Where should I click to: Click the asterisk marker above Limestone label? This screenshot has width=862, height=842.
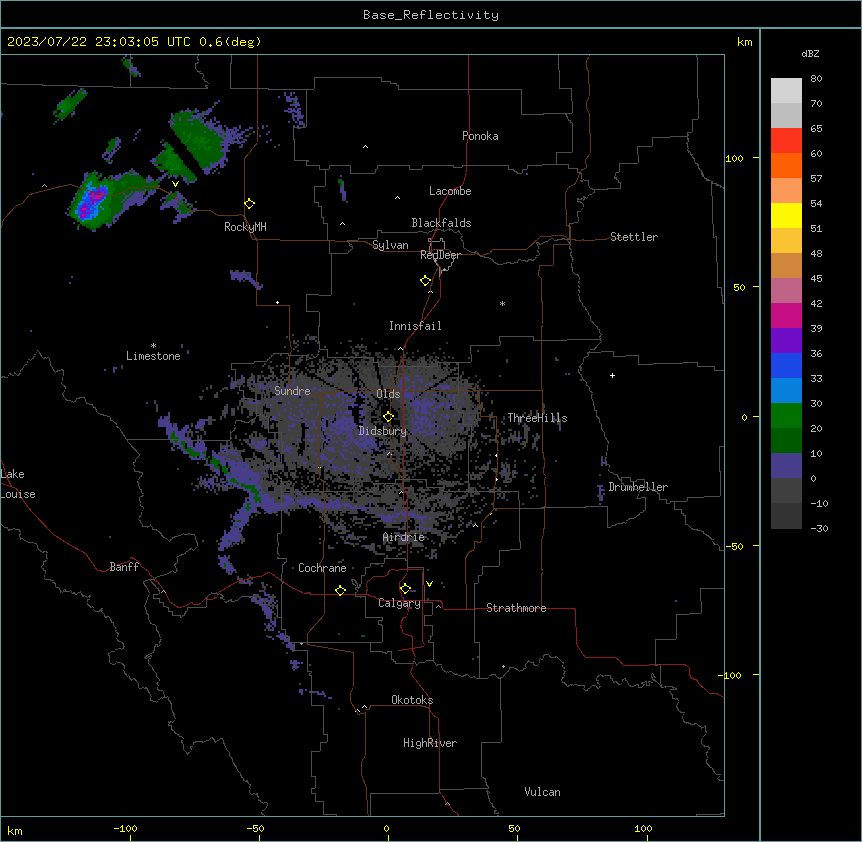point(153,346)
